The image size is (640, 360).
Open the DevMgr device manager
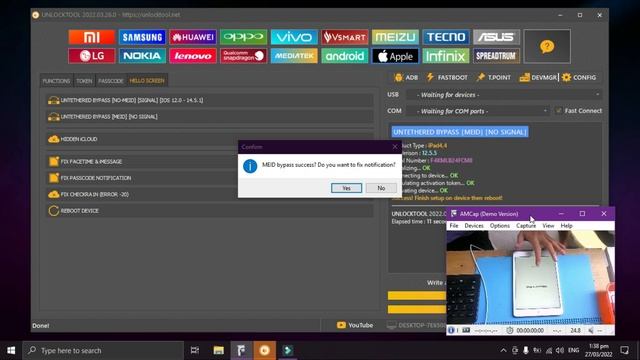pyautogui.click(x=538, y=77)
